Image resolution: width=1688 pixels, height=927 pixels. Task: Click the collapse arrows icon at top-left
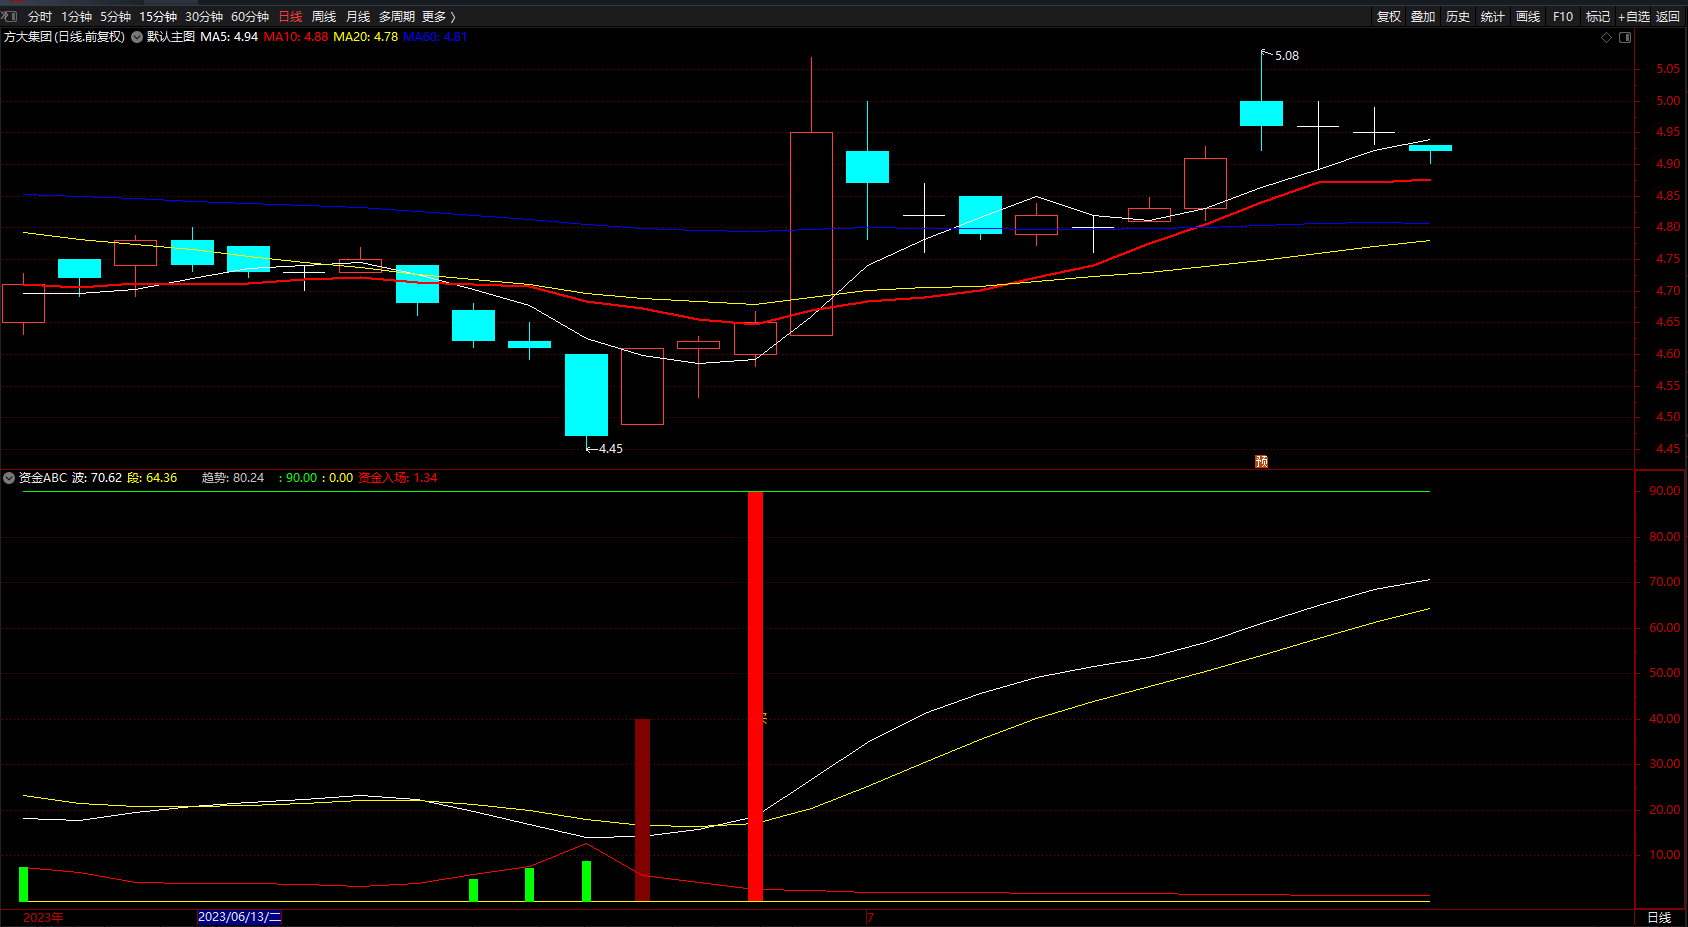point(10,16)
